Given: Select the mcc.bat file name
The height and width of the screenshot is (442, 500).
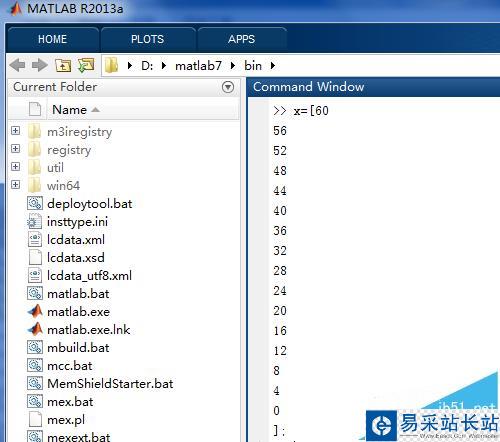Looking at the screenshot, I should pos(70,366).
